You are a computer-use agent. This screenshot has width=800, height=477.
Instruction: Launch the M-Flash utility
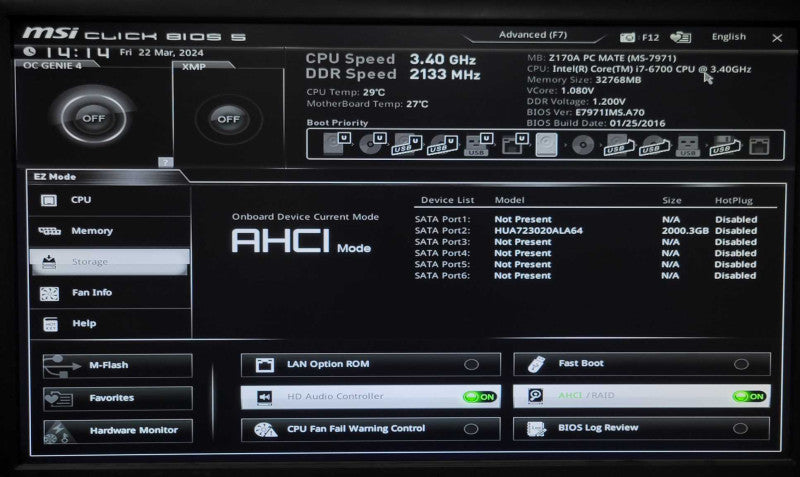118,365
